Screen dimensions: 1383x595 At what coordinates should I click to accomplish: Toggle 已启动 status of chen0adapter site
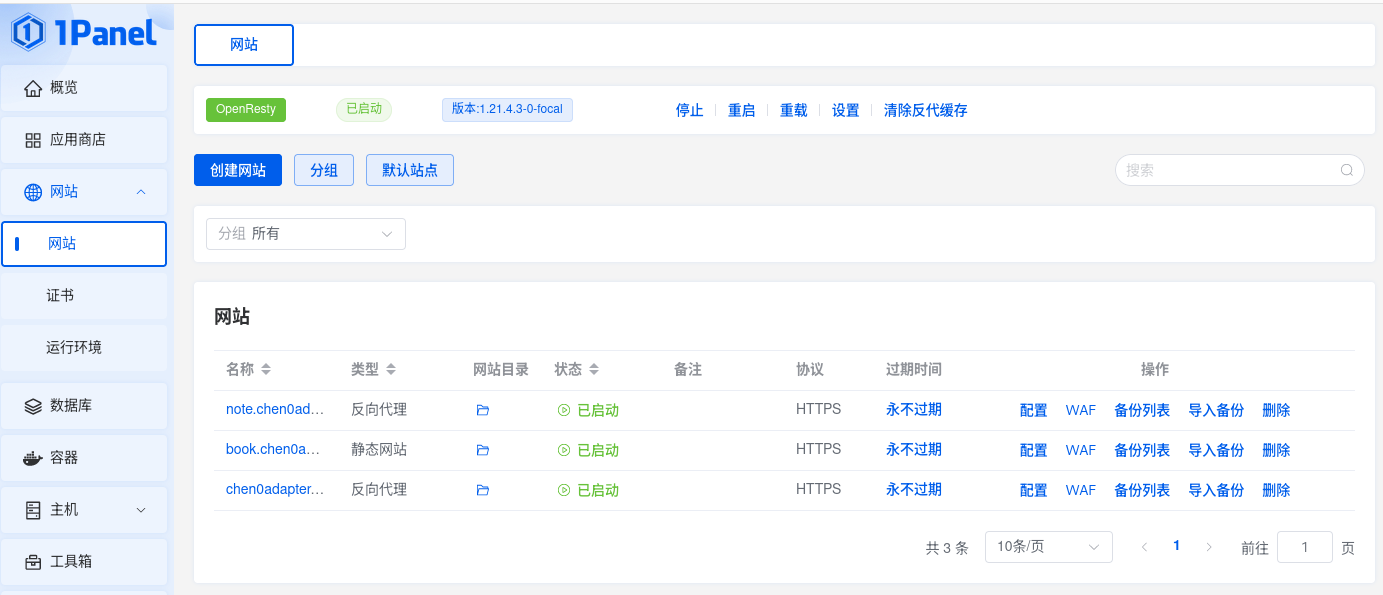point(588,490)
